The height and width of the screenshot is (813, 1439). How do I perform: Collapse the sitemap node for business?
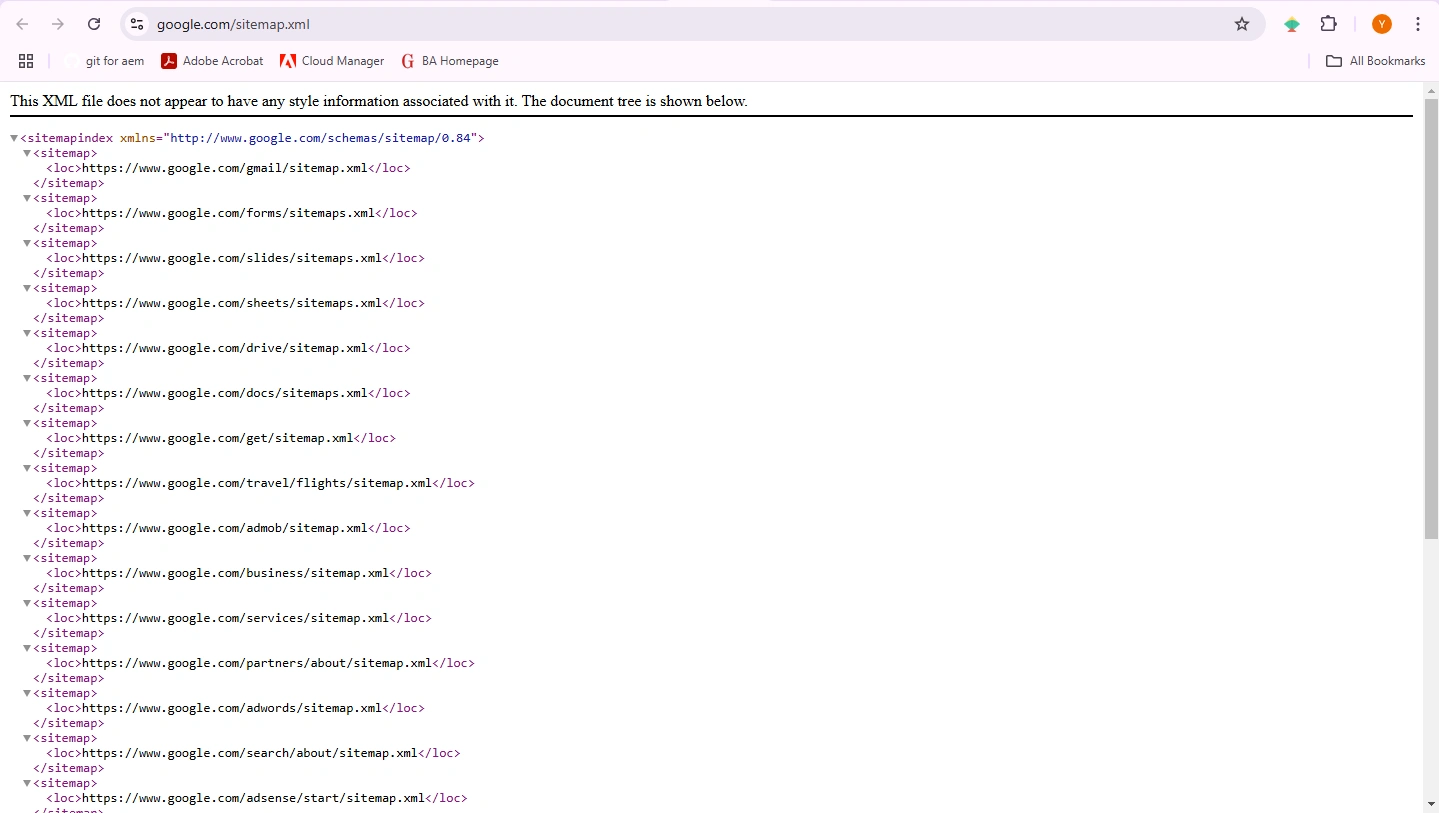27,558
